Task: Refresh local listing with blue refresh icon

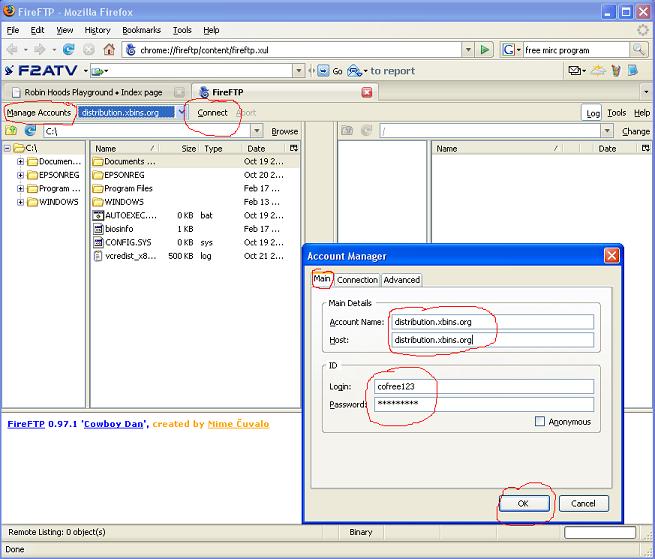Action: point(30,131)
